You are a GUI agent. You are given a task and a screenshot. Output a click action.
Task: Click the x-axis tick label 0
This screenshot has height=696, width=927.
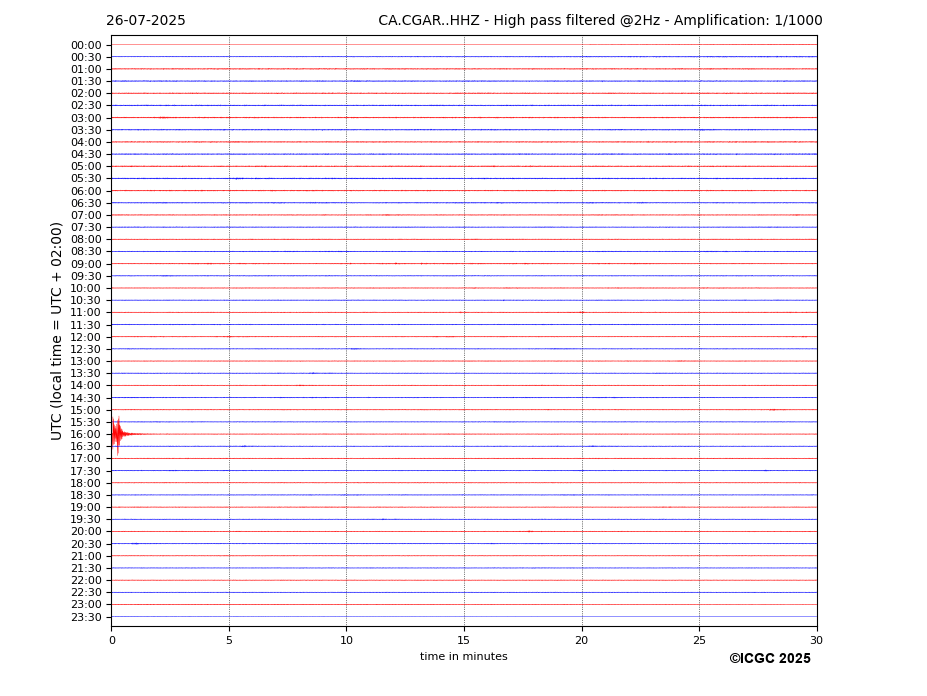[112, 640]
